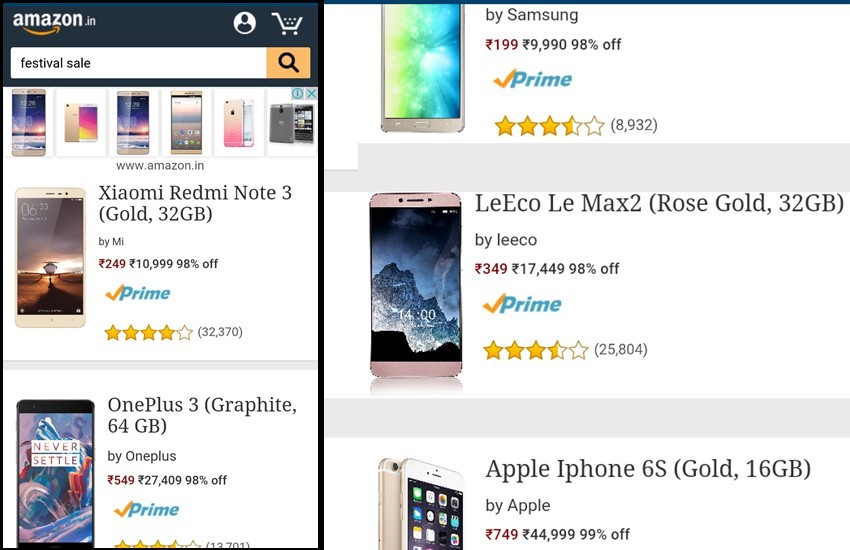This screenshot has width=850, height=550.
Task: Open the Xiaomi Redmi Note 3 product title
Action: [x=195, y=203]
